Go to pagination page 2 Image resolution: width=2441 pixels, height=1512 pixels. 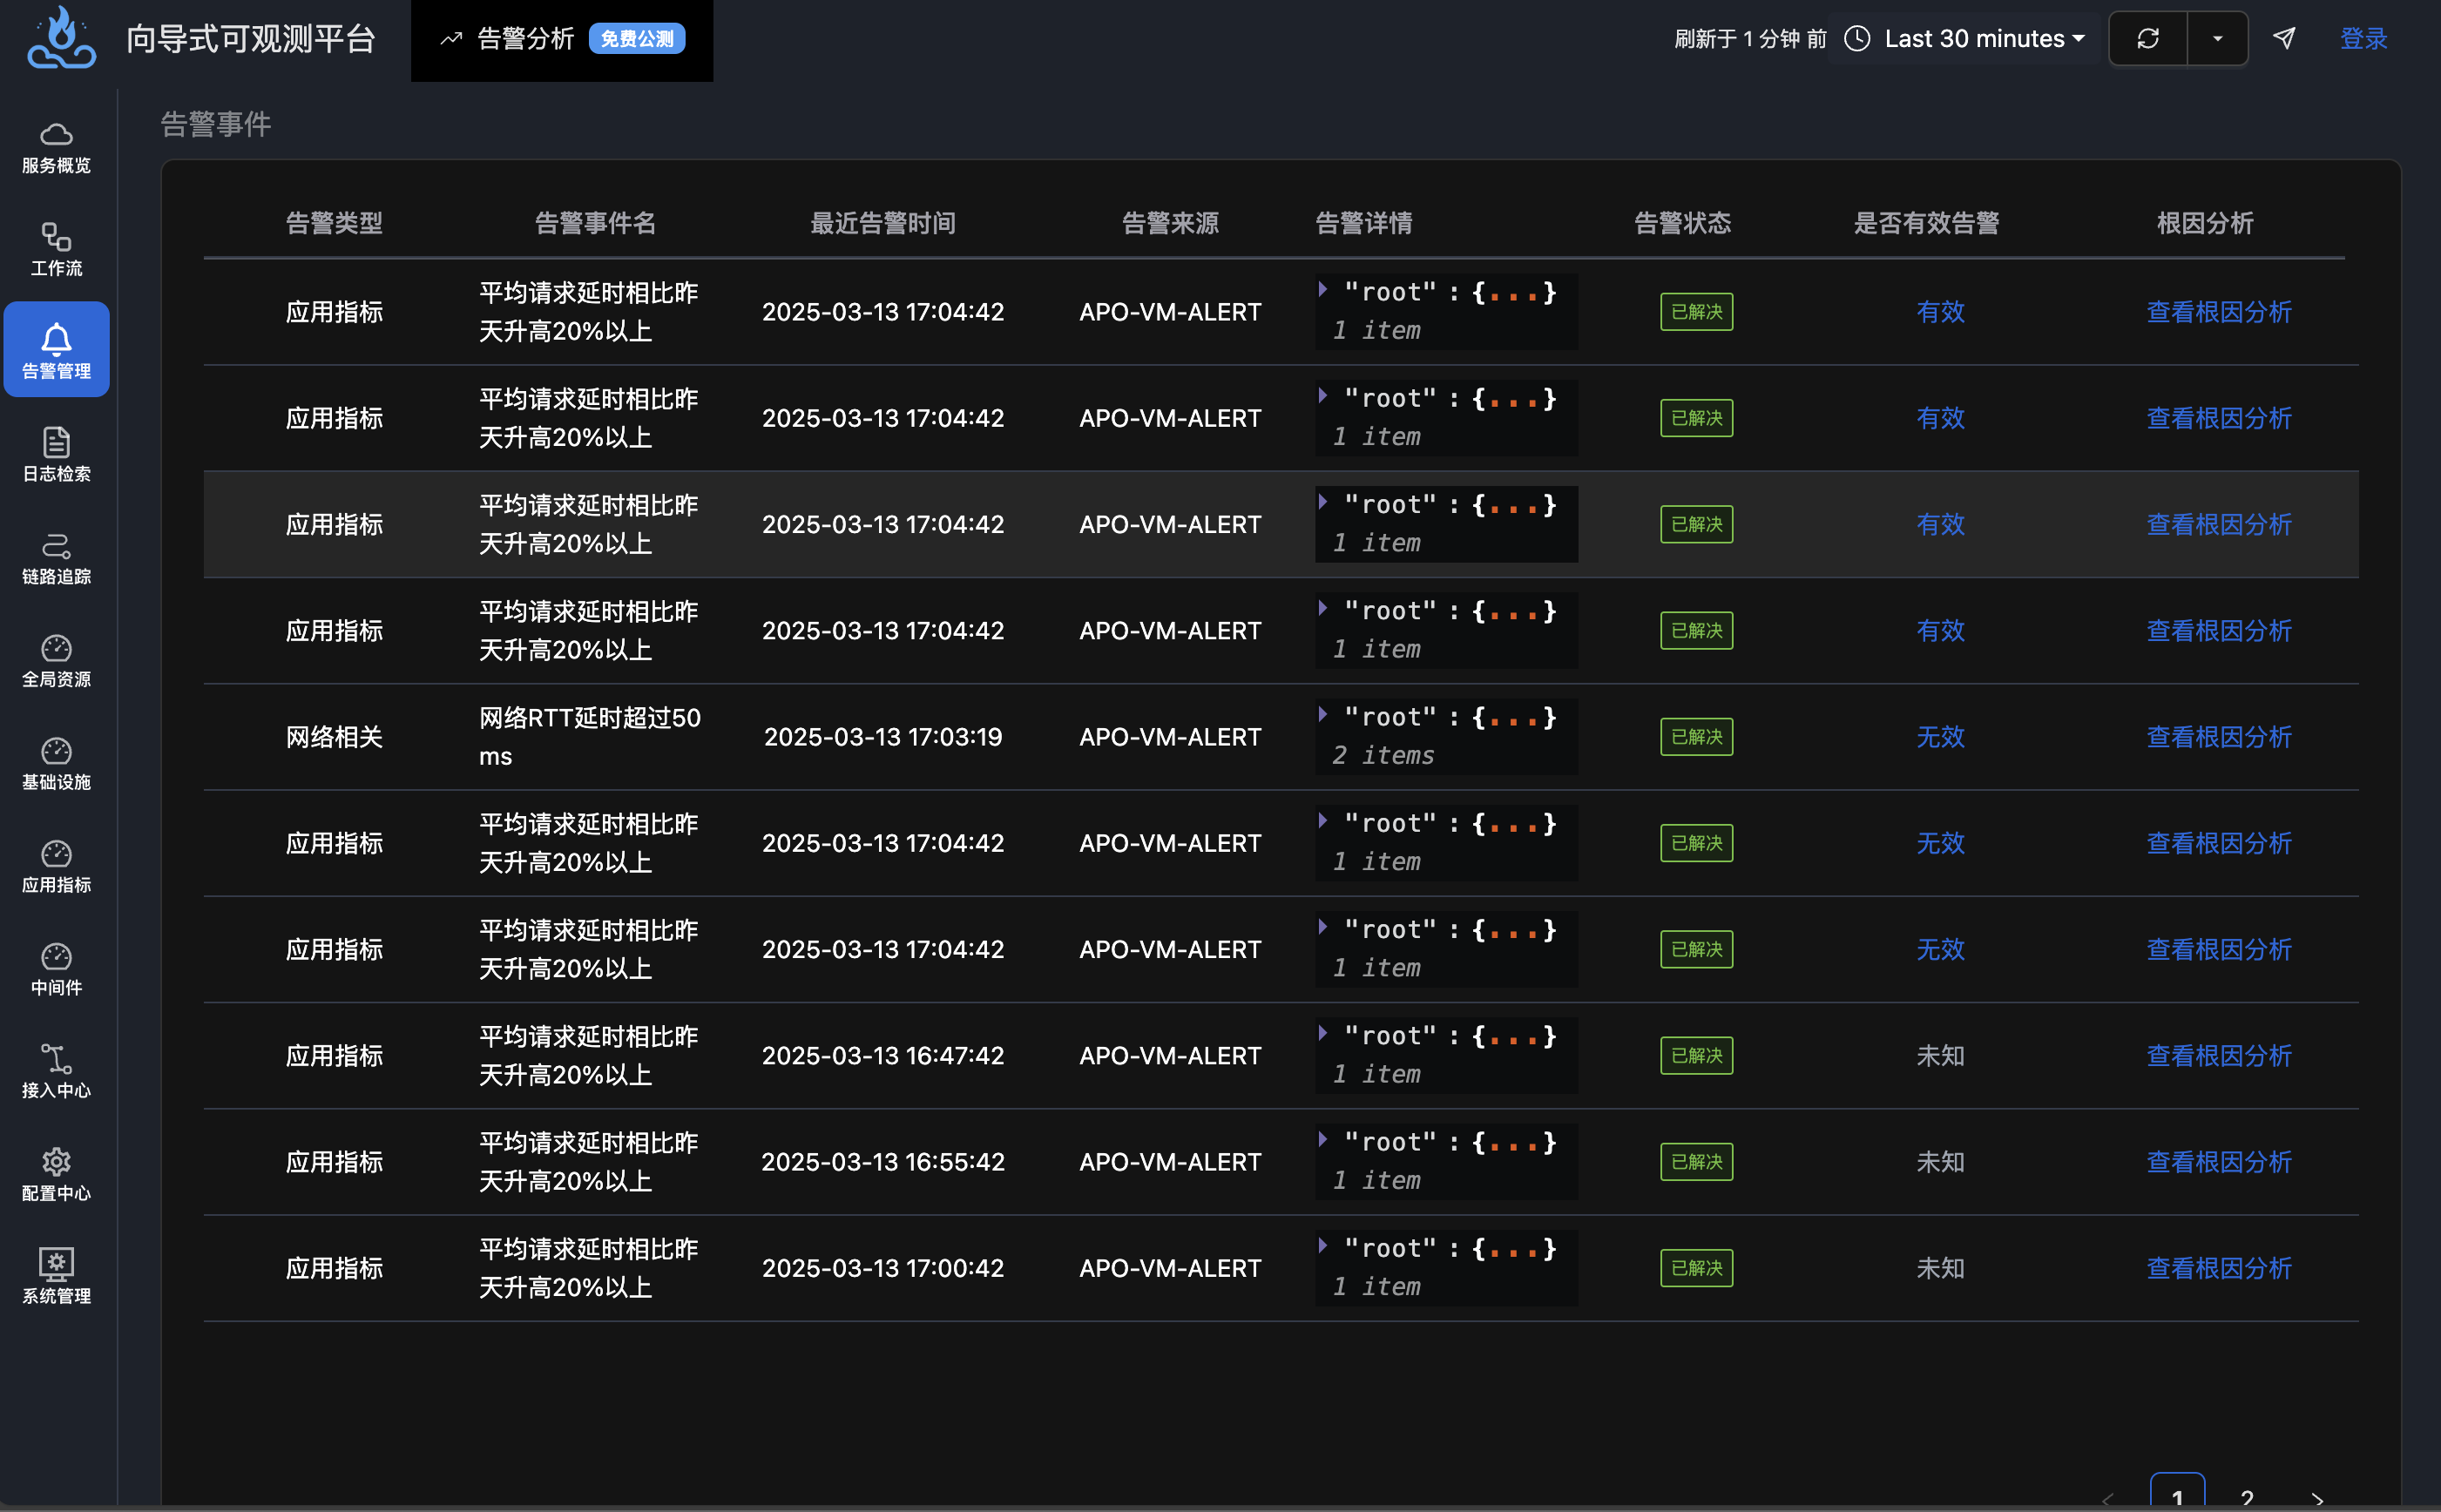[x=2247, y=1497]
